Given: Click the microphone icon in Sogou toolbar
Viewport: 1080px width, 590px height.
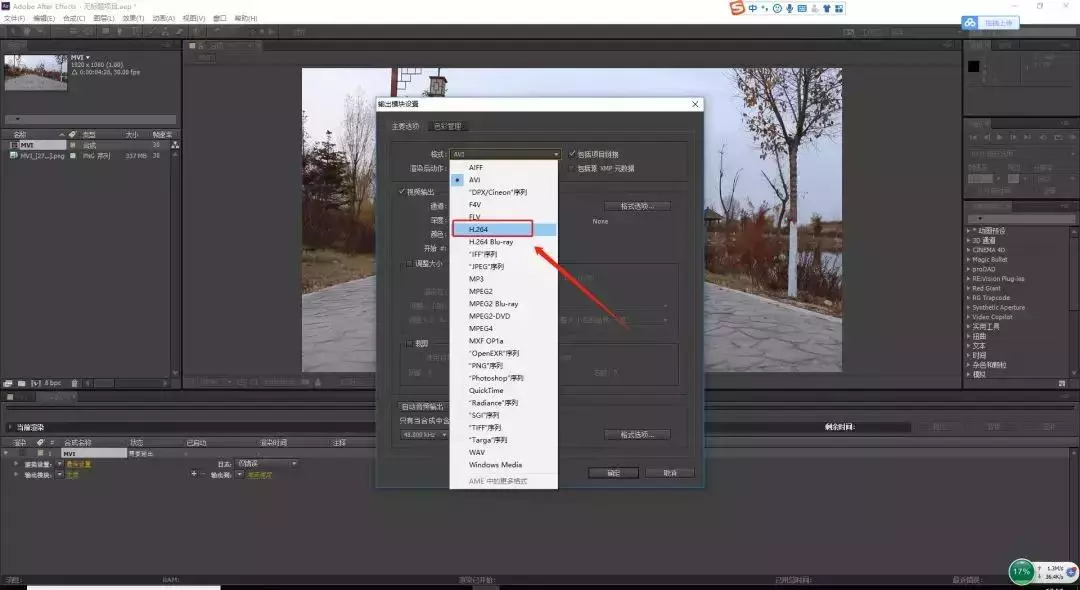Looking at the screenshot, I should (x=789, y=8).
